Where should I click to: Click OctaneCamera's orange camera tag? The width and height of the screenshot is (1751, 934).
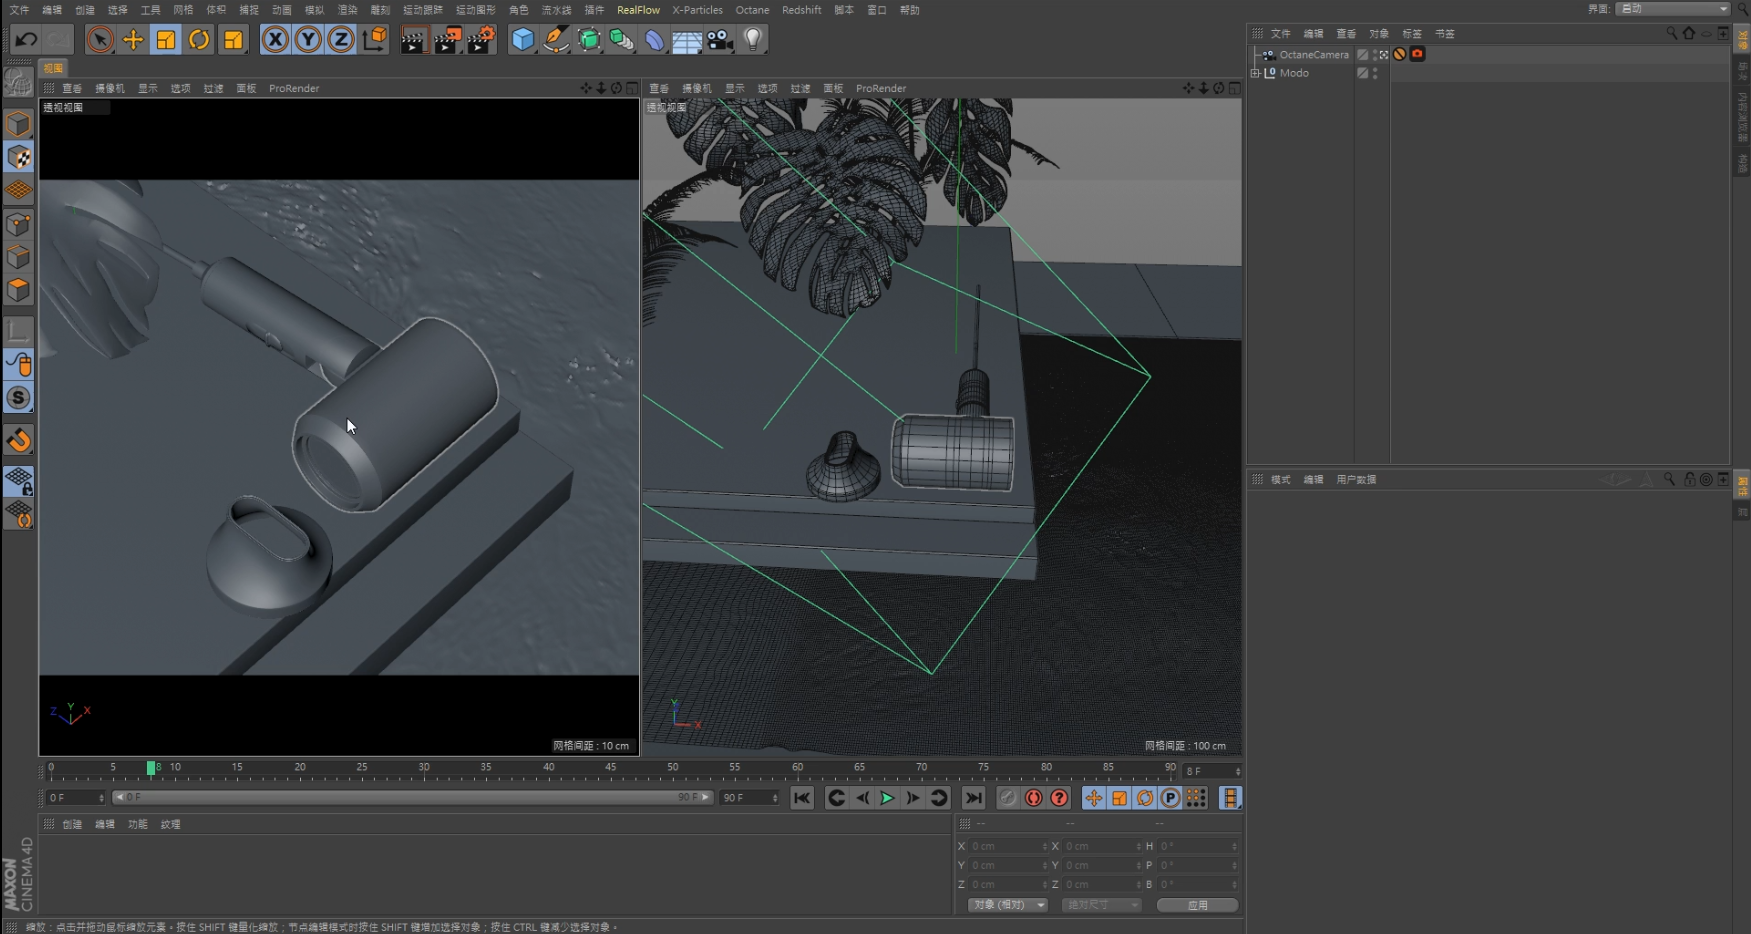[1417, 54]
